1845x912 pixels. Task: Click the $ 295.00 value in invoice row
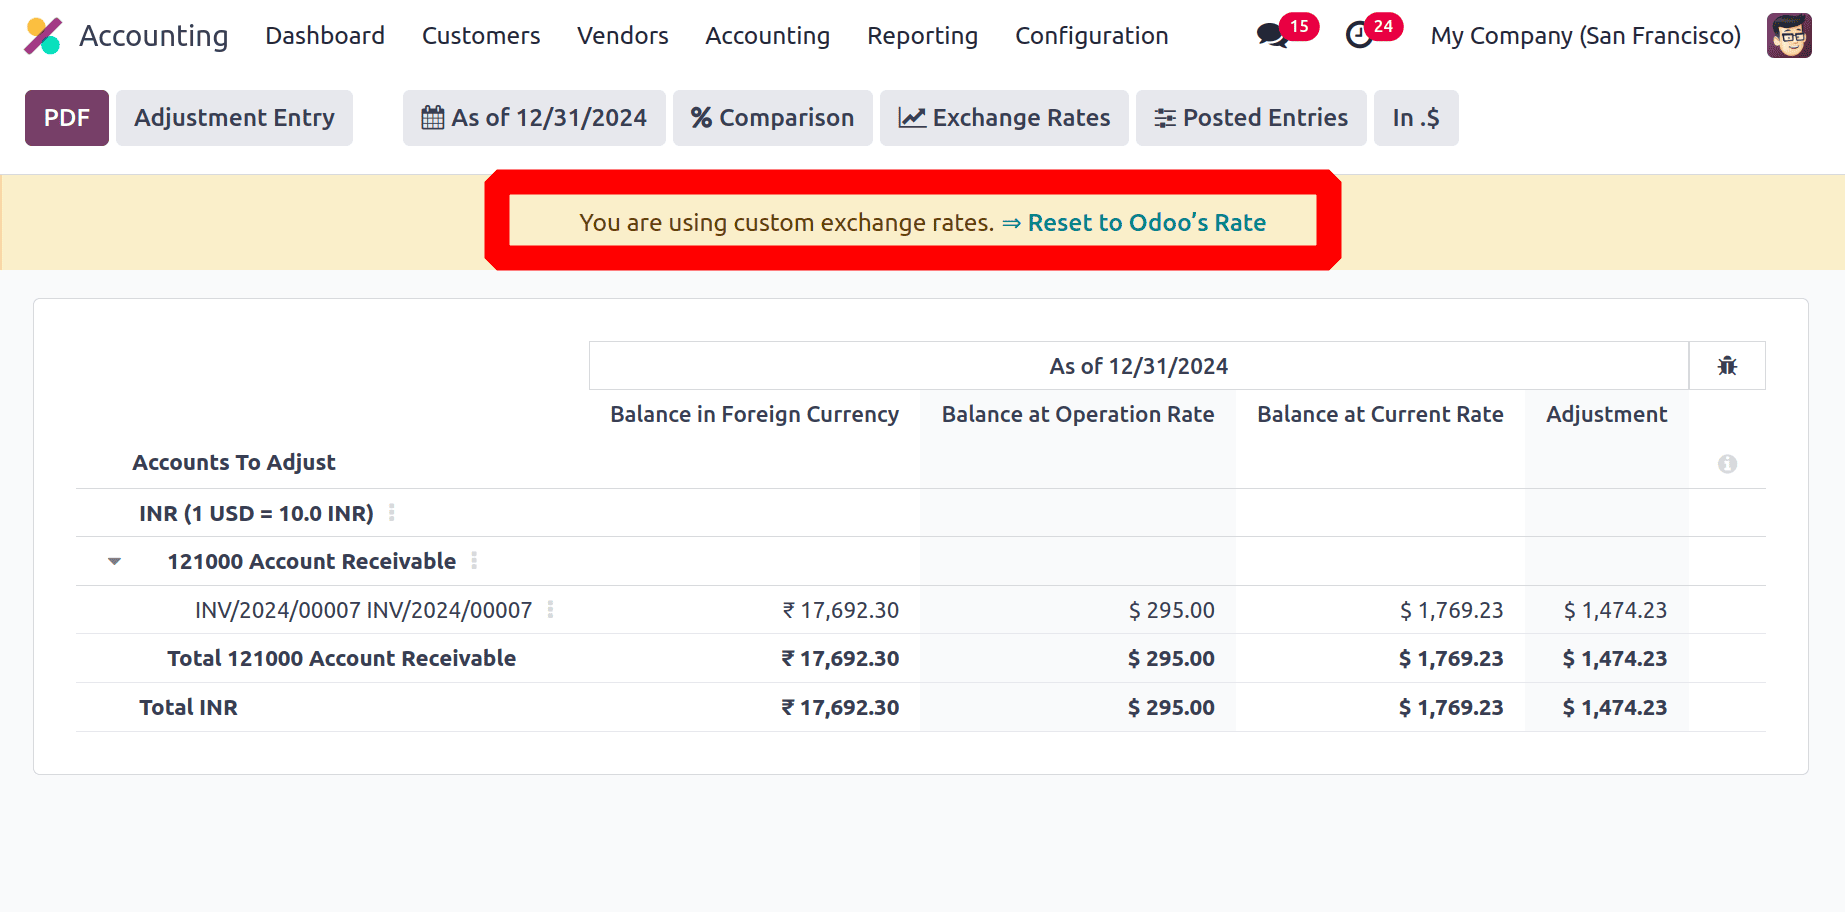pos(1172,610)
